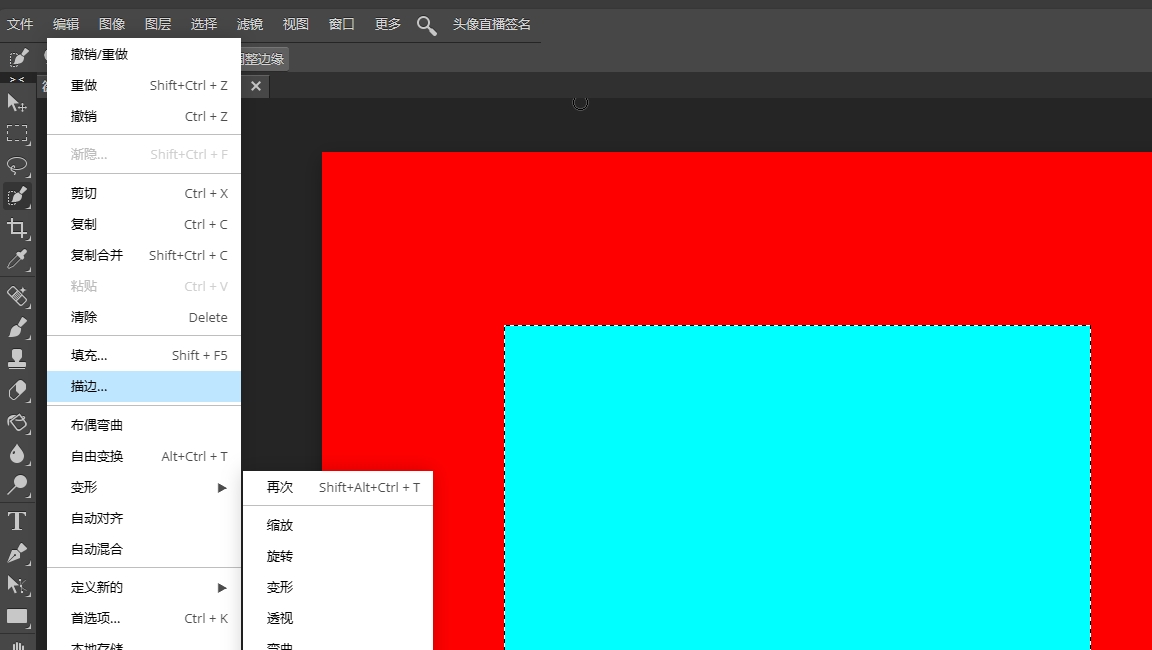Image resolution: width=1152 pixels, height=650 pixels.
Task: Select the Eyedropper tool
Action: (x=15, y=259)
